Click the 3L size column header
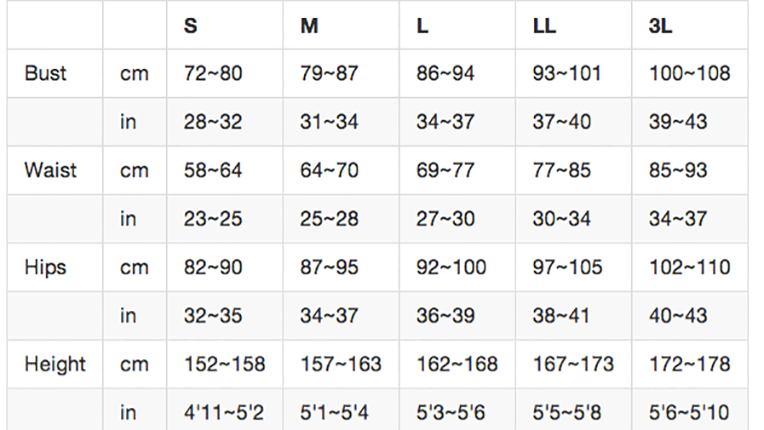This screenshot has width=764, height=430. (661, 26)
